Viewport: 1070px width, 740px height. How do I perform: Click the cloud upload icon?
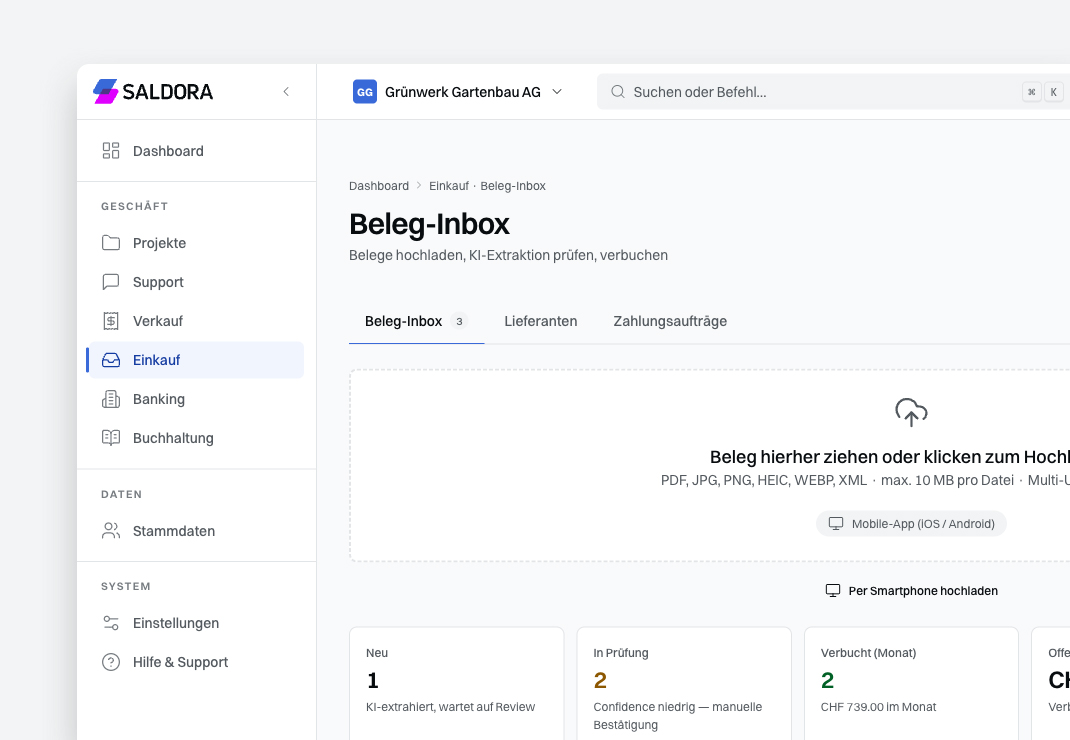tap(911, 412)
